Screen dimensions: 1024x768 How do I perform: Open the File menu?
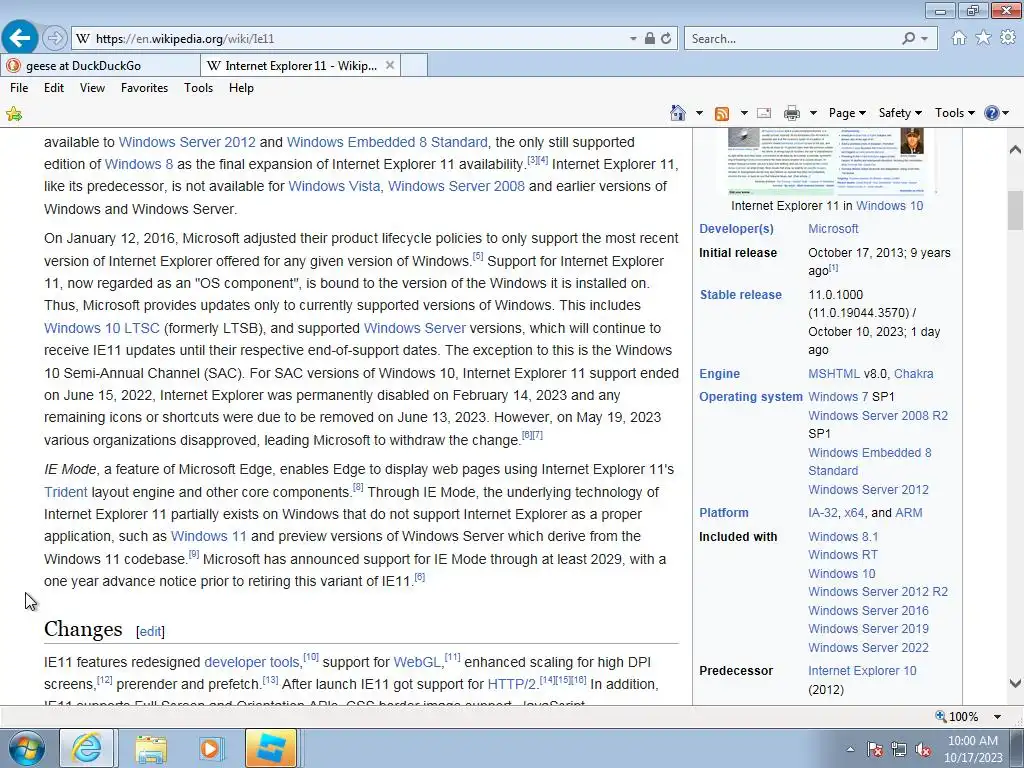19,88
